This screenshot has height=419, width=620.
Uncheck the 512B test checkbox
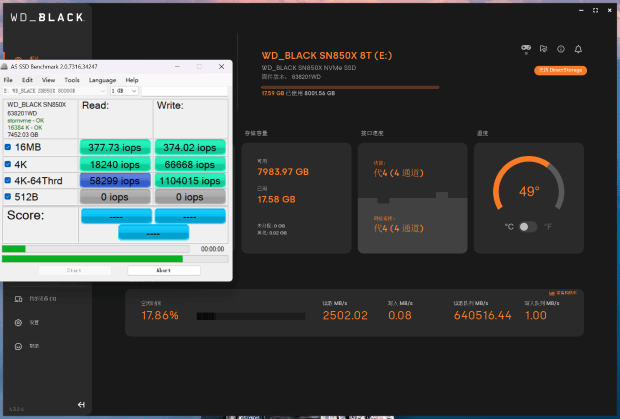point(8,196)
